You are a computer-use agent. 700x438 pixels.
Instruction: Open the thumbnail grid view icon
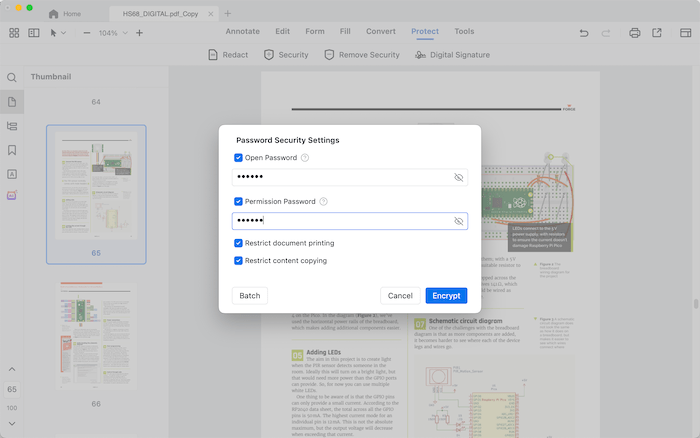point(14,33)
